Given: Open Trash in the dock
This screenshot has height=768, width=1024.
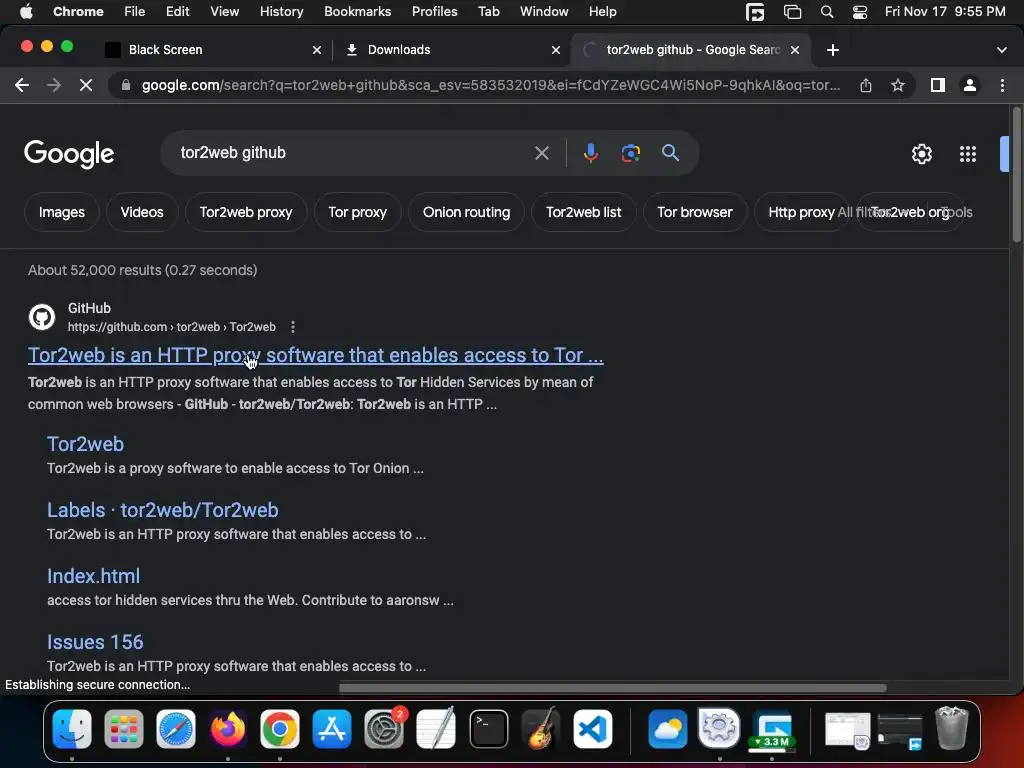Looking at the screenshot, I should click(x=952, y=728).
